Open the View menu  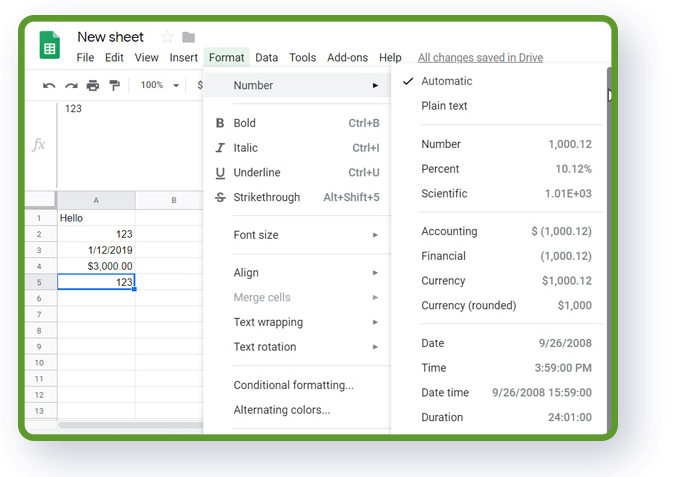146,57
